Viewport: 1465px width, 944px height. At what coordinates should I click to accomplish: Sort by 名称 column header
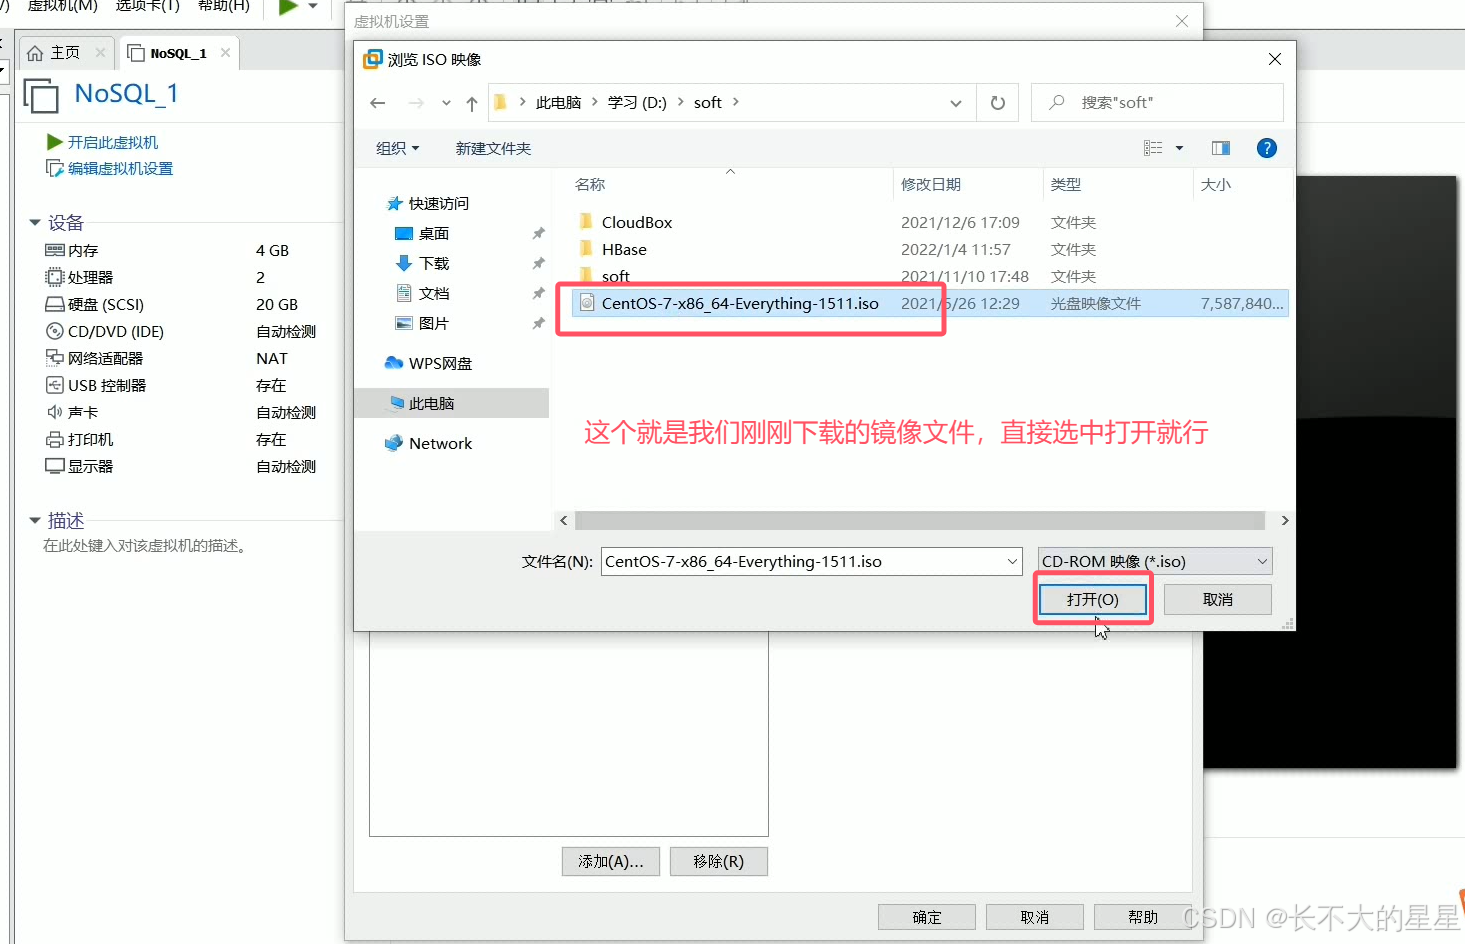(x=590, y=184)
